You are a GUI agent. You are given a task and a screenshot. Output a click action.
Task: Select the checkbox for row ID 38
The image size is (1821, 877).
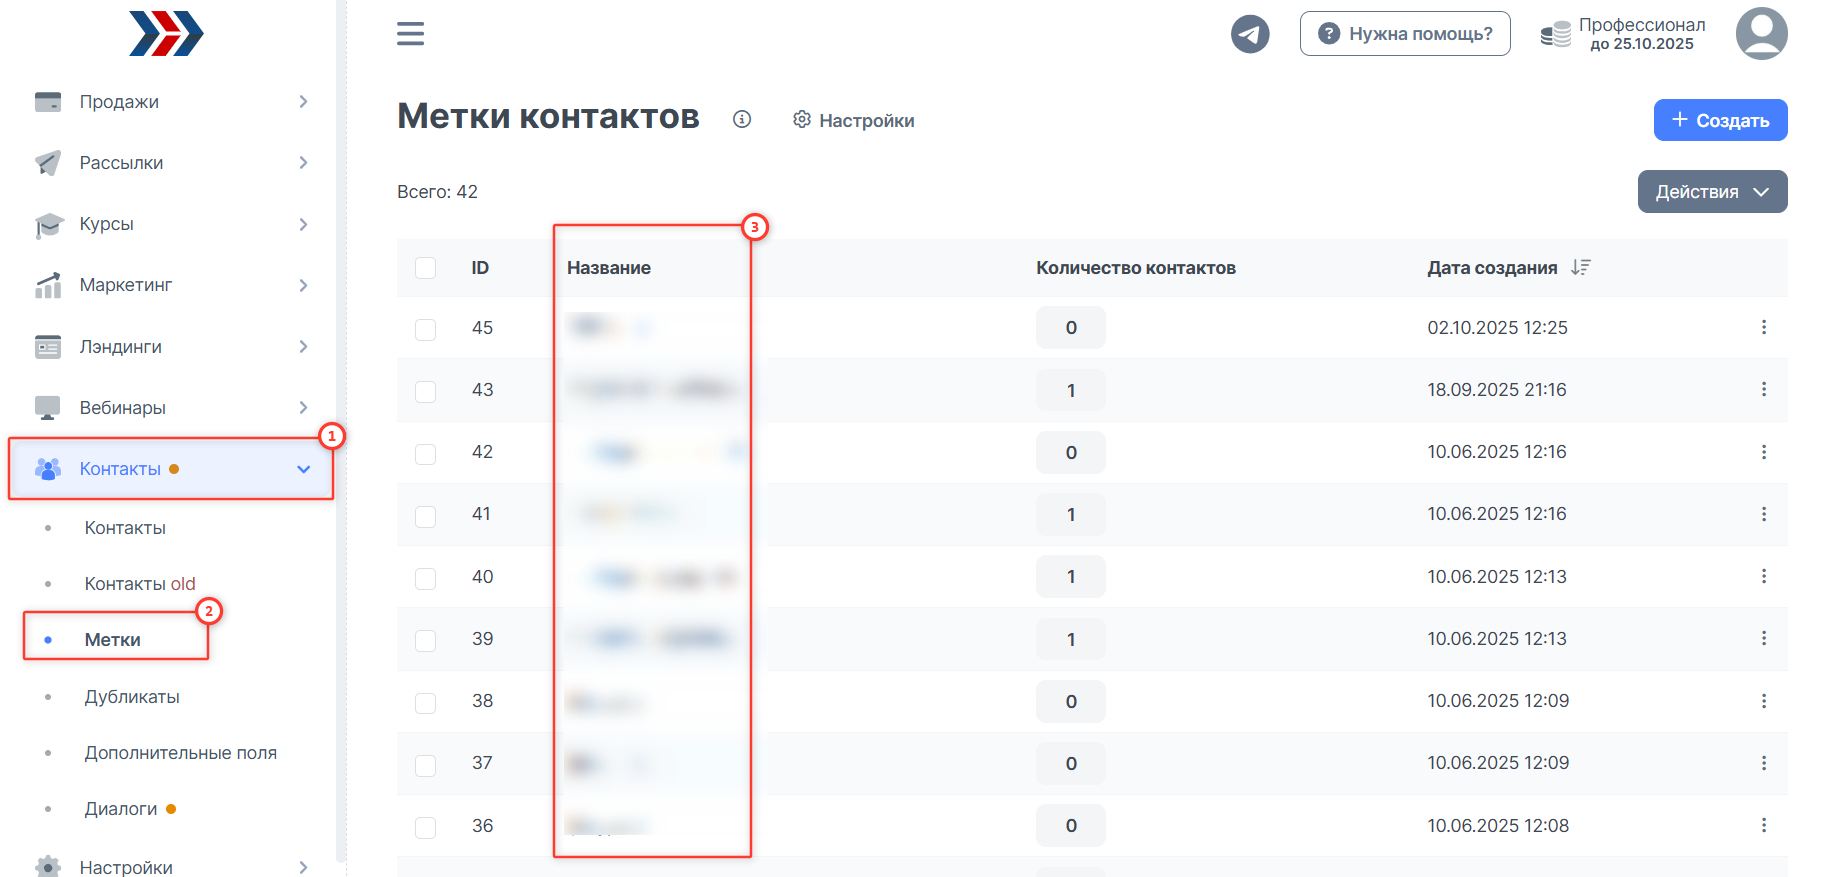pyautogui.click(x=425, y=702)
